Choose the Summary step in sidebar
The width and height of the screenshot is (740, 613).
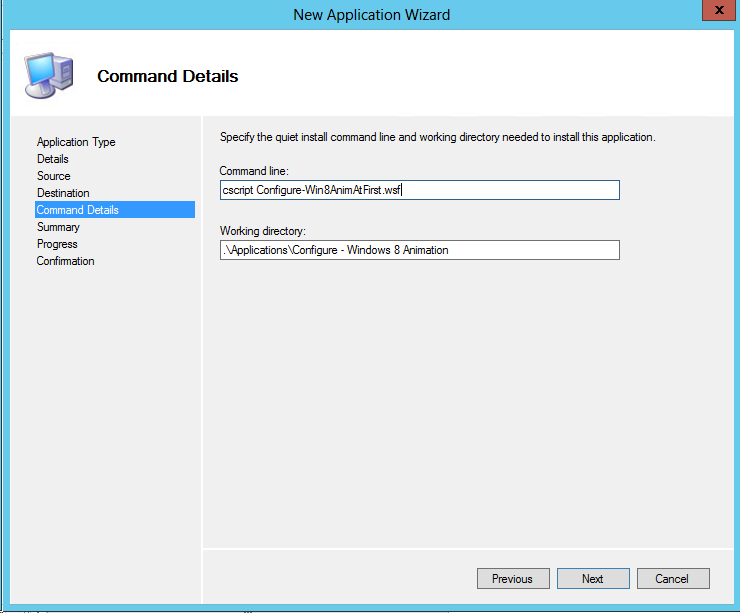(x=58, y=227)
